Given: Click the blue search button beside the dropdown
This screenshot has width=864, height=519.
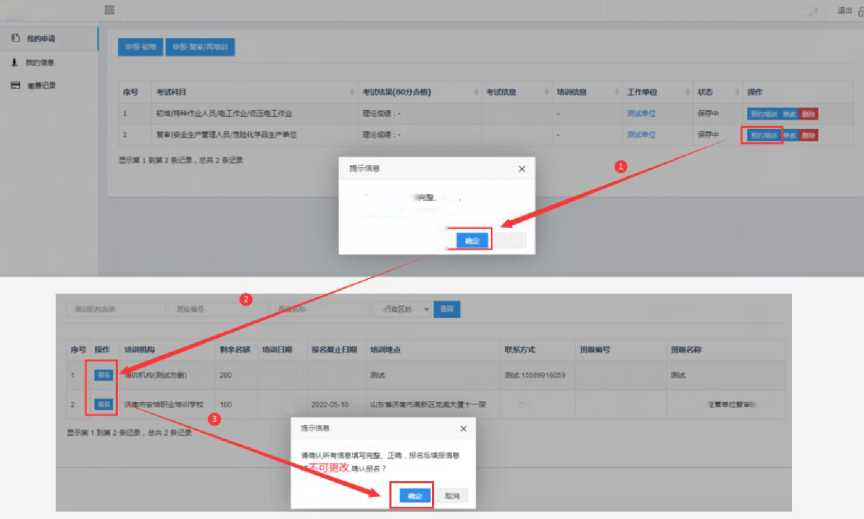Looking at the screenshot, I should [x=447, y=309].
